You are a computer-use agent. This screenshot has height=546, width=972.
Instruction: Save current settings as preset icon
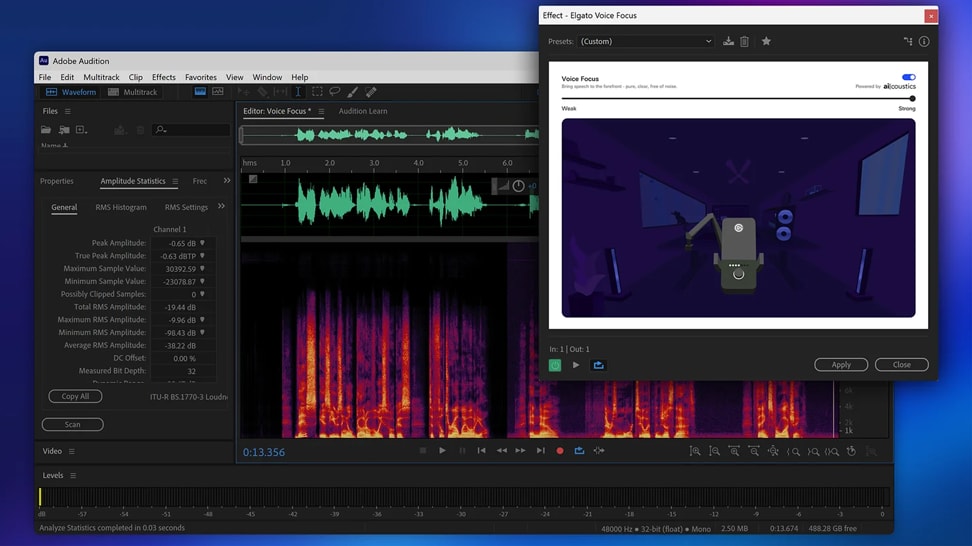[x=728, y=42]
